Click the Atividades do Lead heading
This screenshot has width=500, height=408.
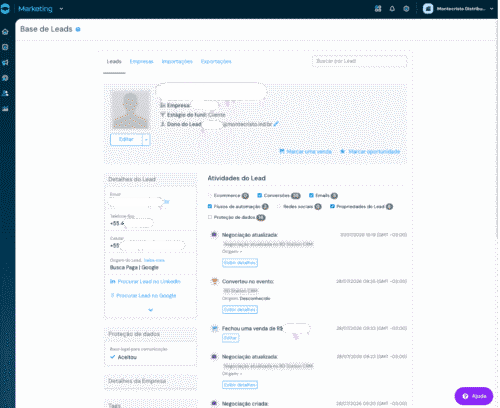pos(237,178)
